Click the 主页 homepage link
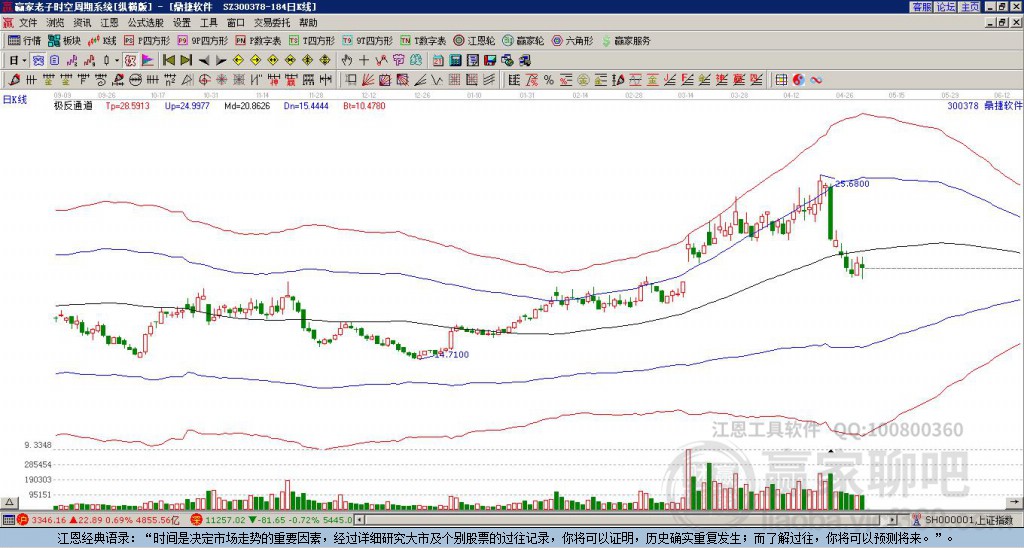This screenshot has height=548, width=1024. (x=969, y=7)
